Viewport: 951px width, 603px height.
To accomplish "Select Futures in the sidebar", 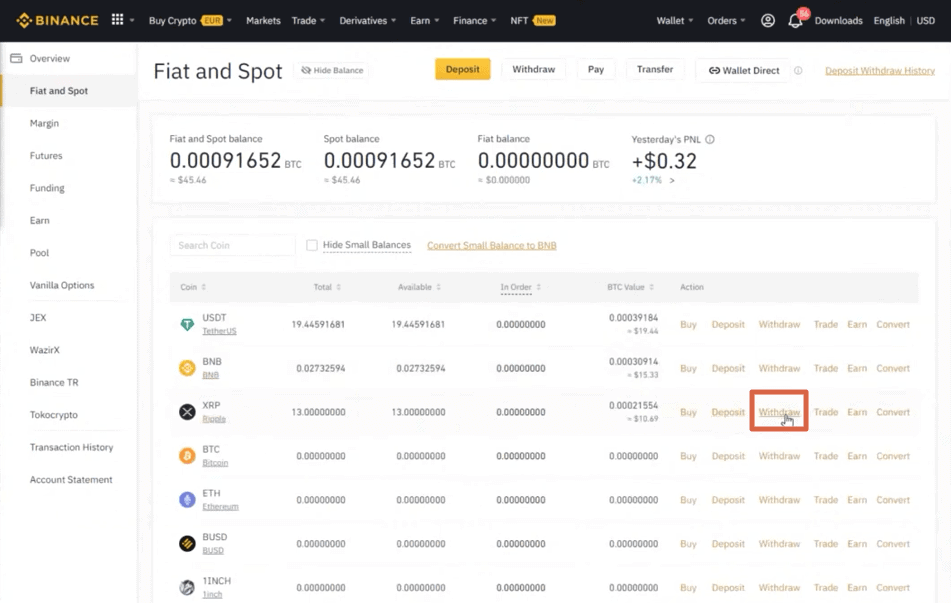I will pos(46,156).
